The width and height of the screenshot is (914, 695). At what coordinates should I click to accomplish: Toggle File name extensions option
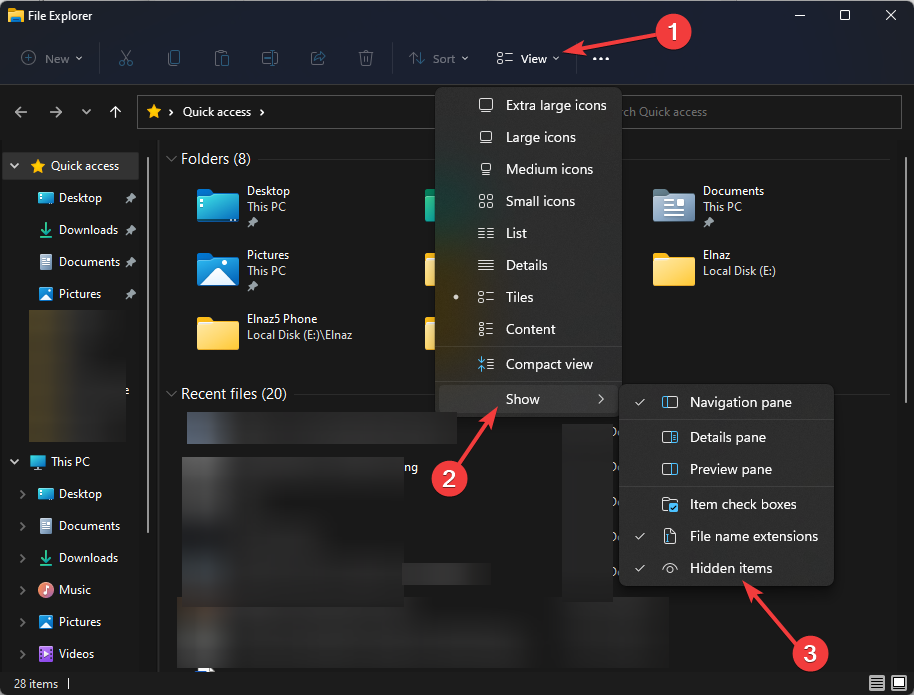click(x=753, y=536)
